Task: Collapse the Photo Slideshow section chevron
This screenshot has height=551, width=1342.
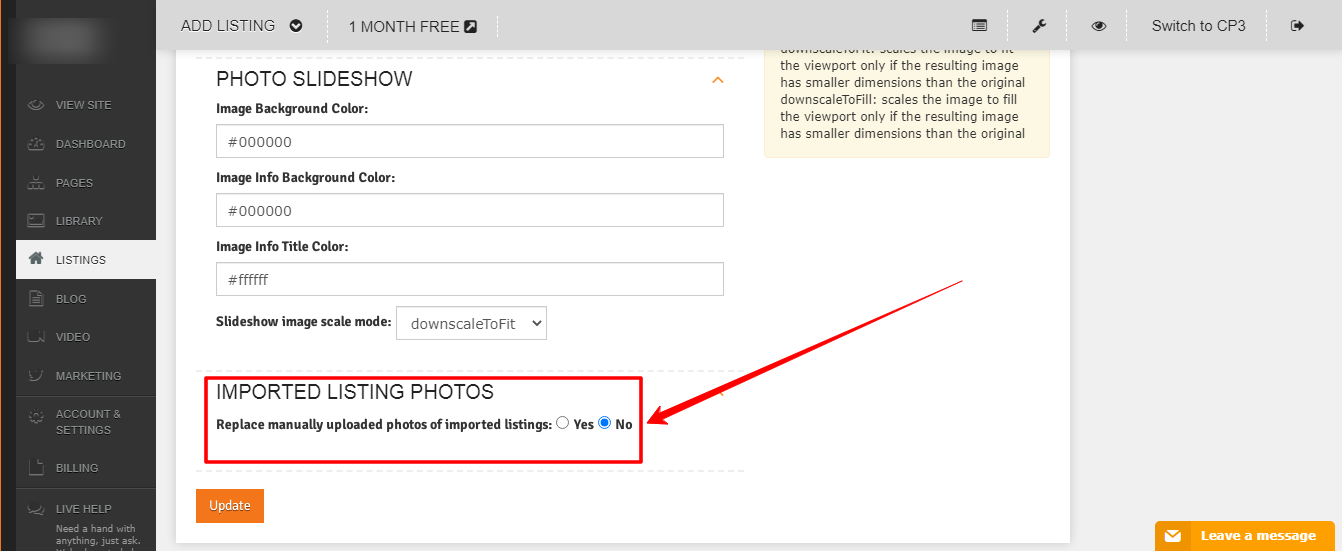Action: point(717,80)
